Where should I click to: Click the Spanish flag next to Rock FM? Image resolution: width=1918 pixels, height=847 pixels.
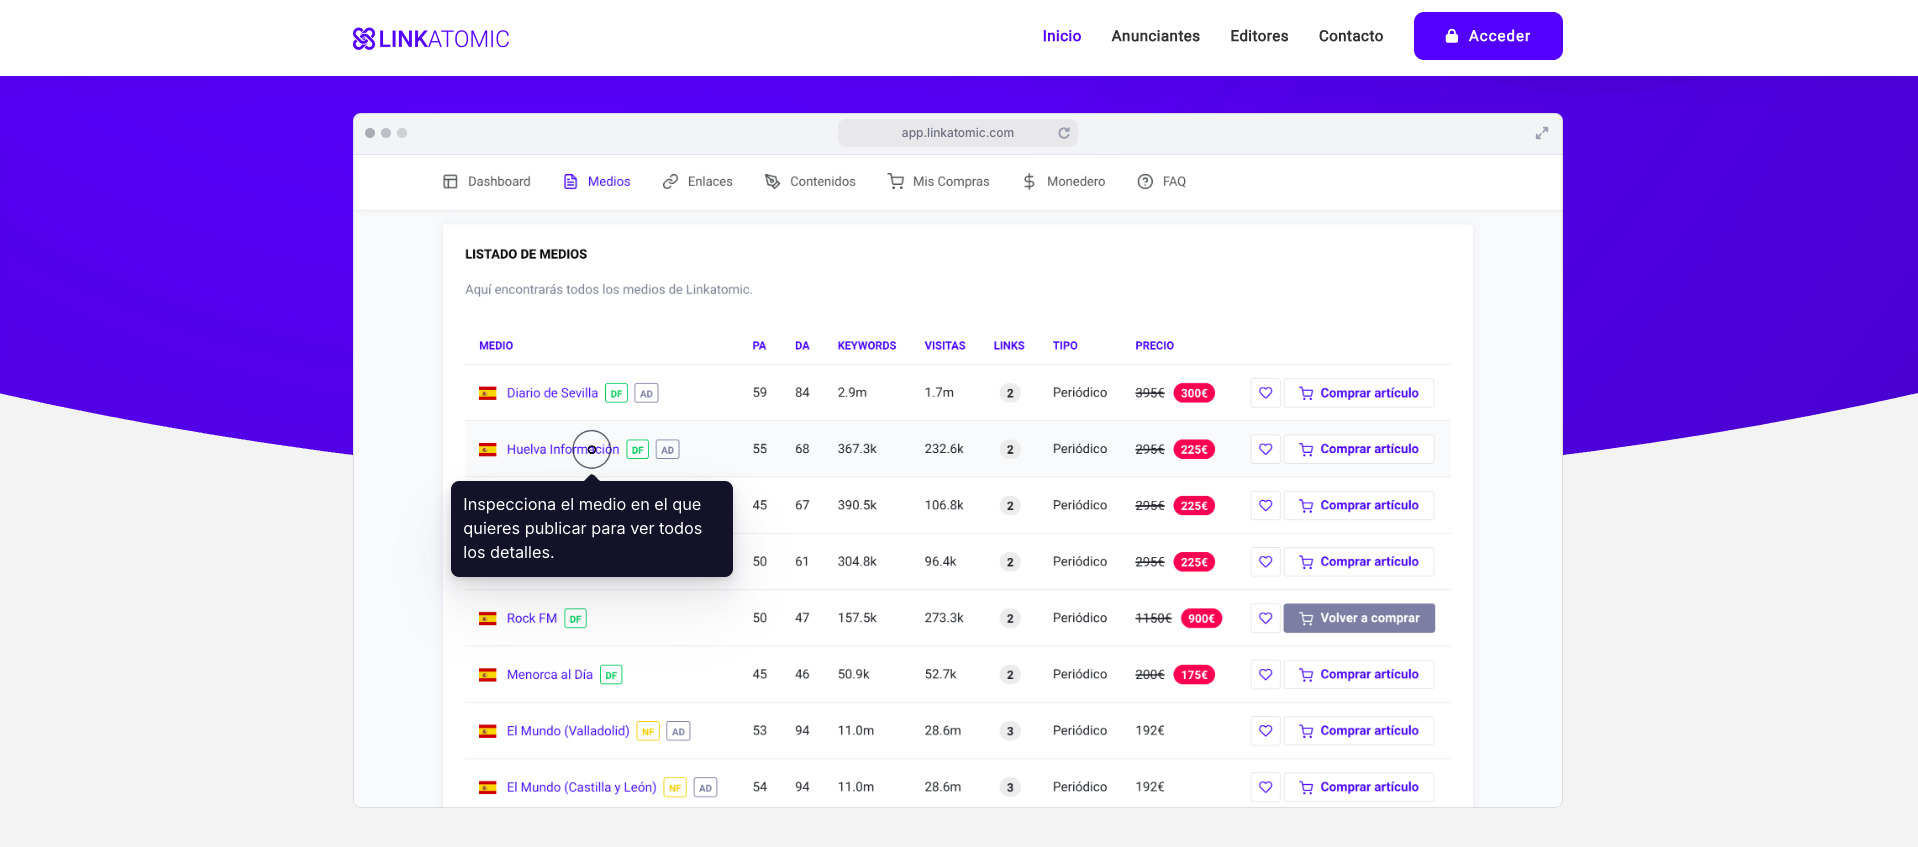click(488, 619)
